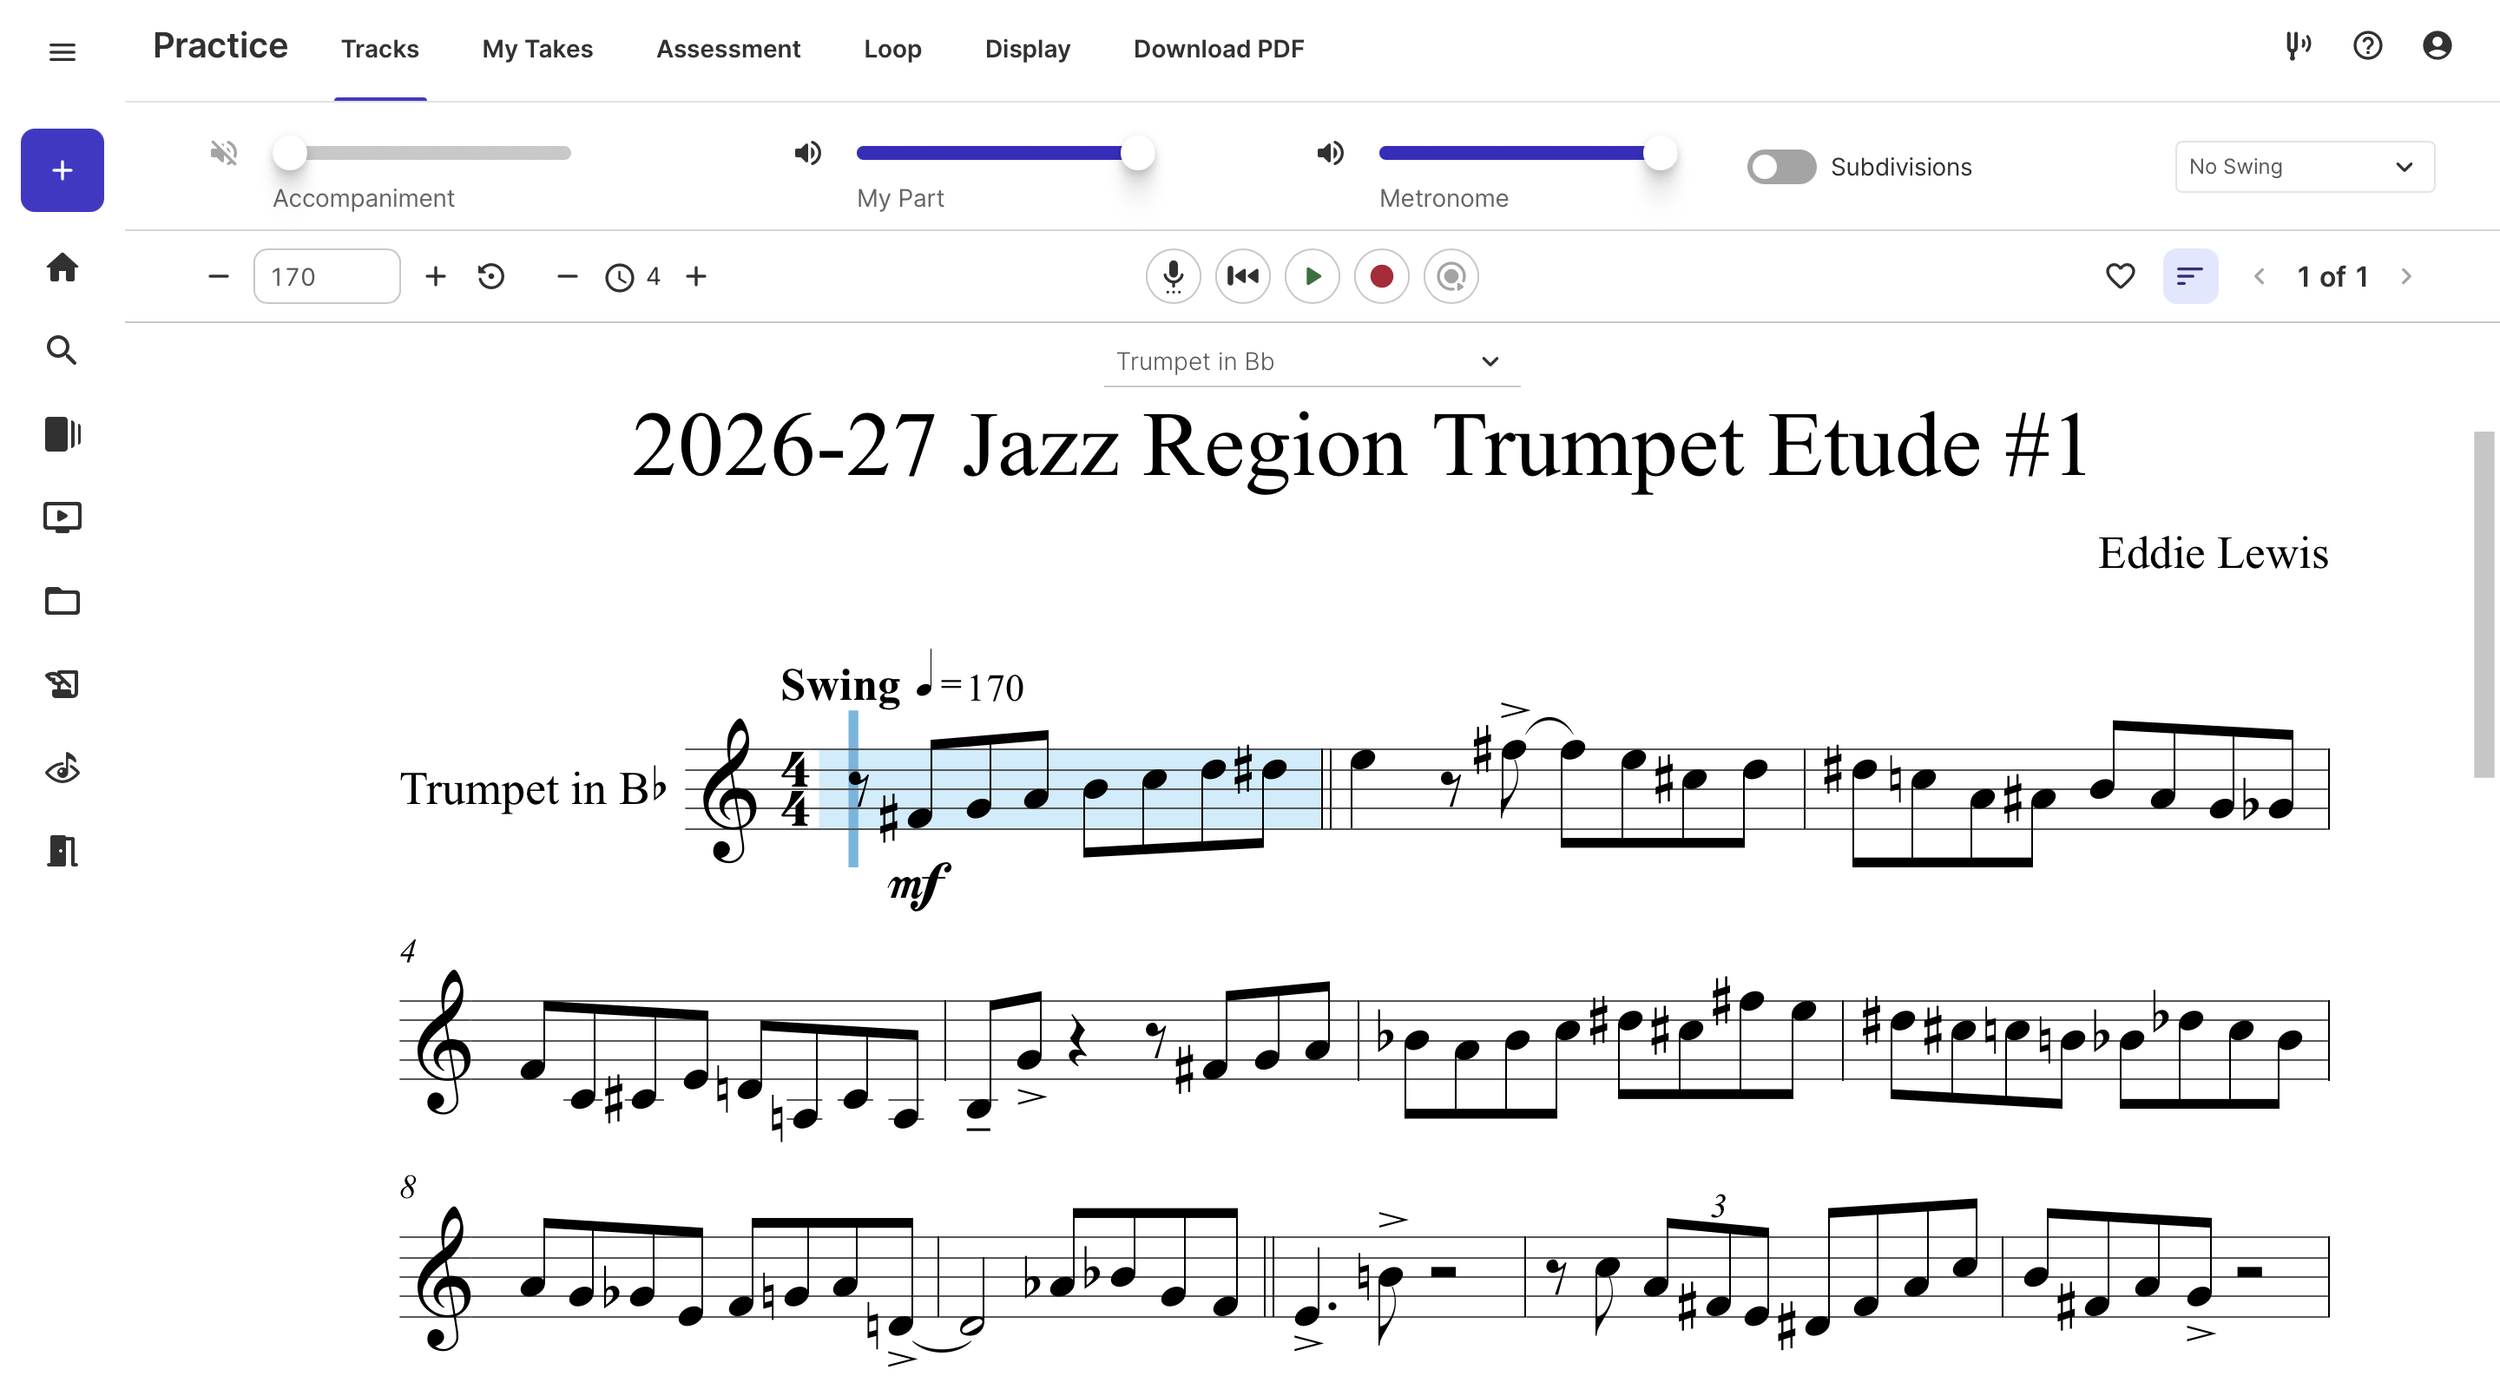
Task: Toggle the highlighted lines view button
Action: coord(2190,276)
